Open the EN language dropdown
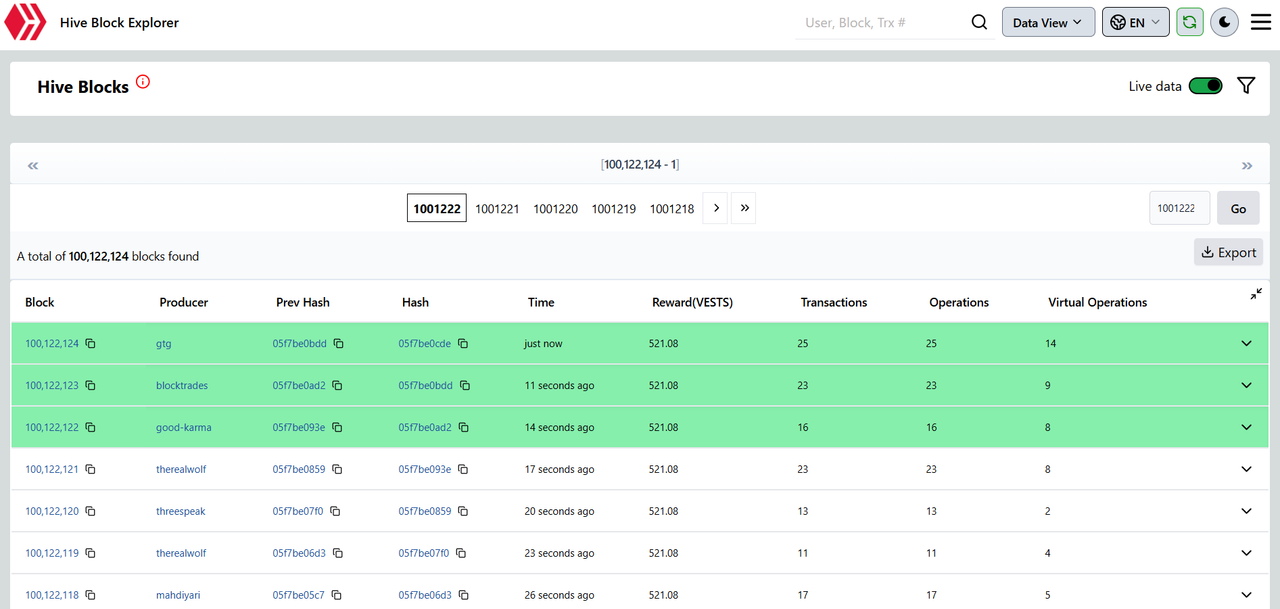The height and width of the screenshot is (609, 1280). 1135,22
